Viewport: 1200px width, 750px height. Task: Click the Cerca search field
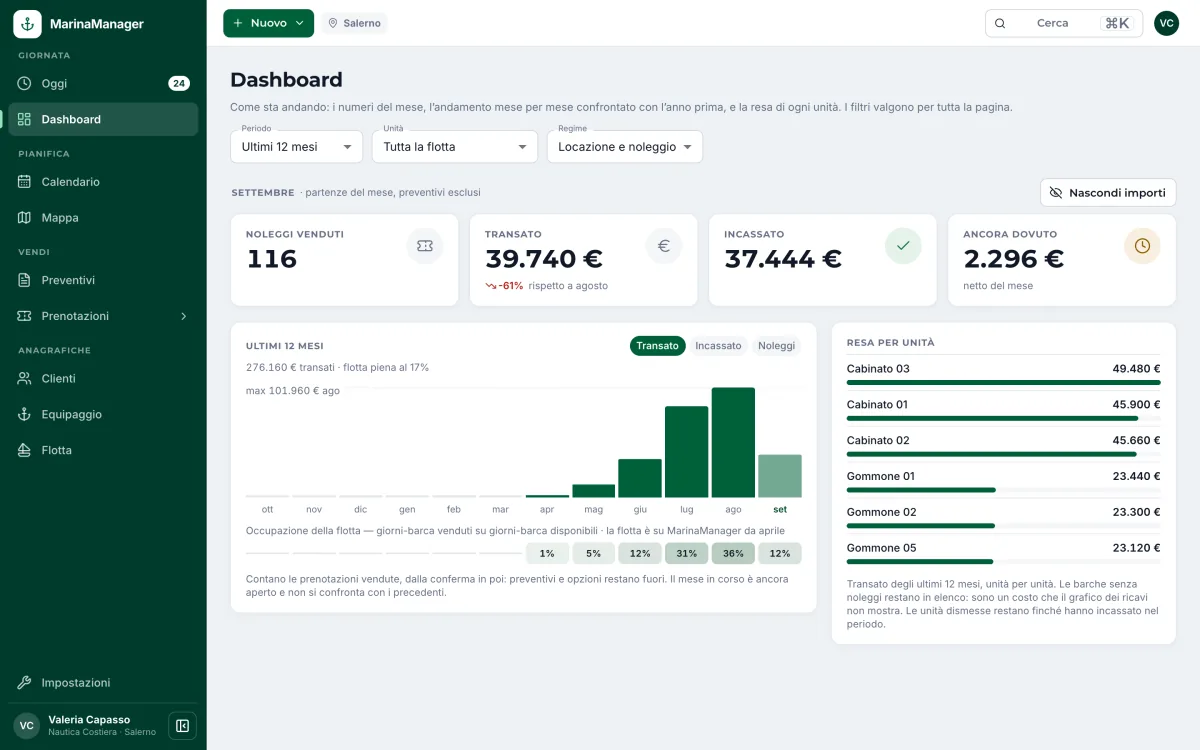click(1064, 23)
